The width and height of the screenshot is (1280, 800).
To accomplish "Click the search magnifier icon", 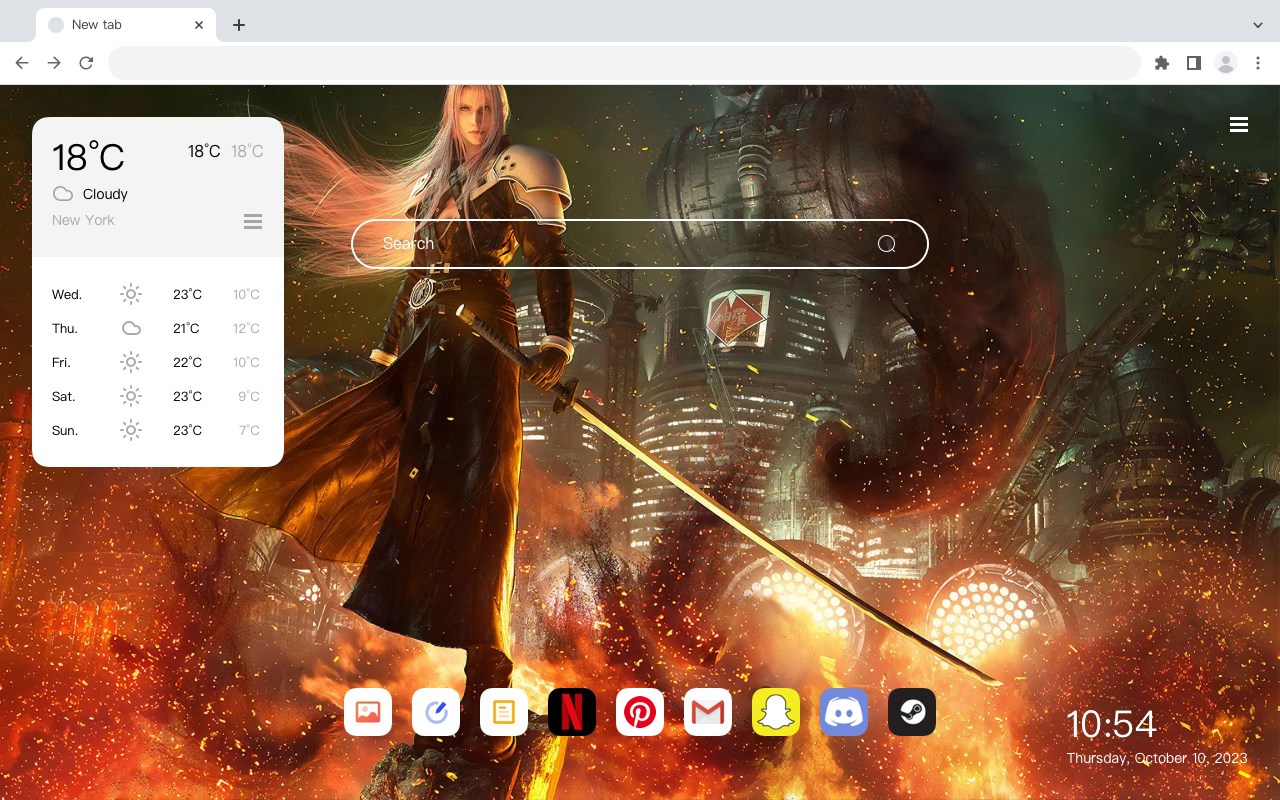I will click(x=887, y=244).
